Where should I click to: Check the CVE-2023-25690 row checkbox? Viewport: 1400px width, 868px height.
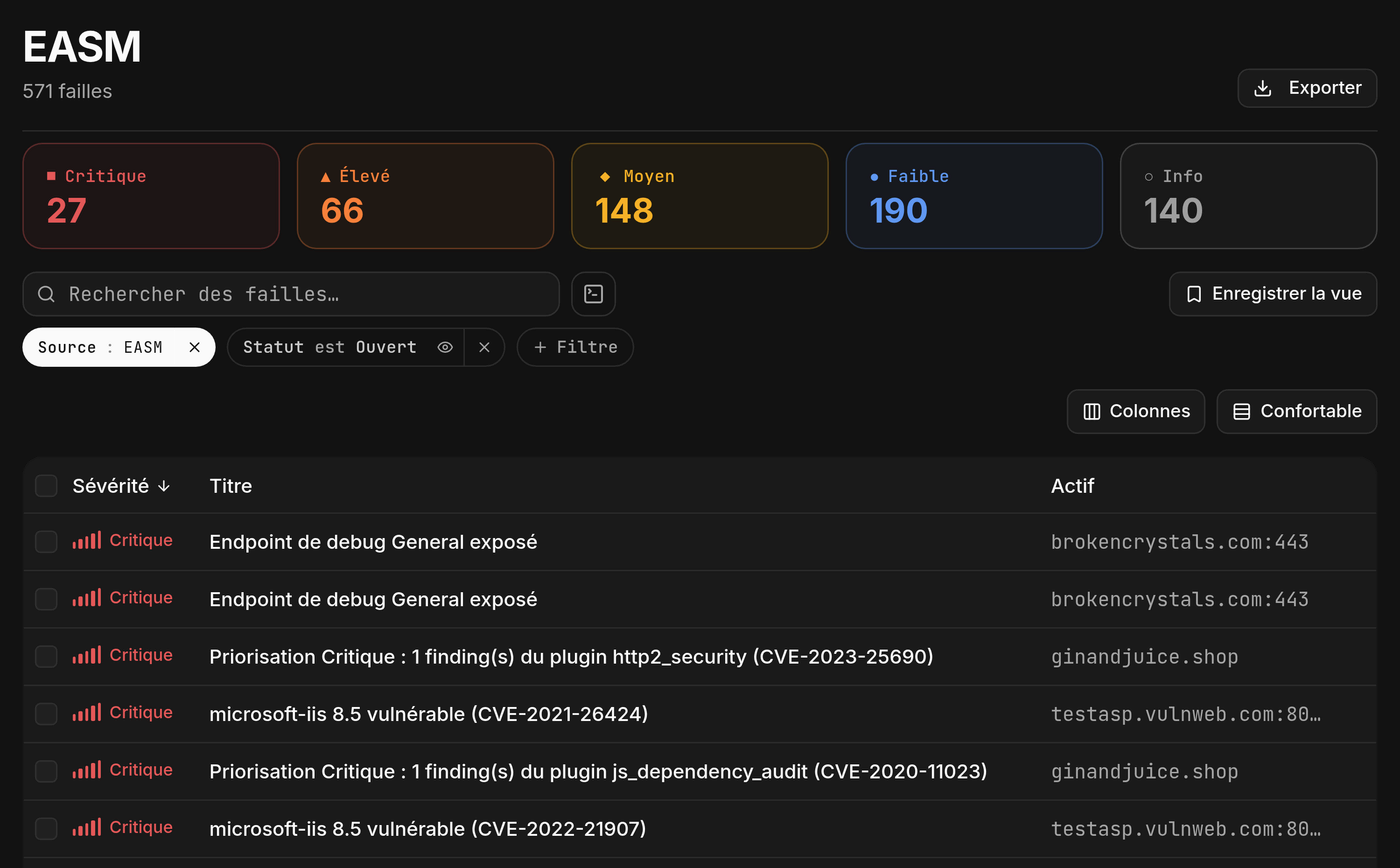click(x=46, y=657)
